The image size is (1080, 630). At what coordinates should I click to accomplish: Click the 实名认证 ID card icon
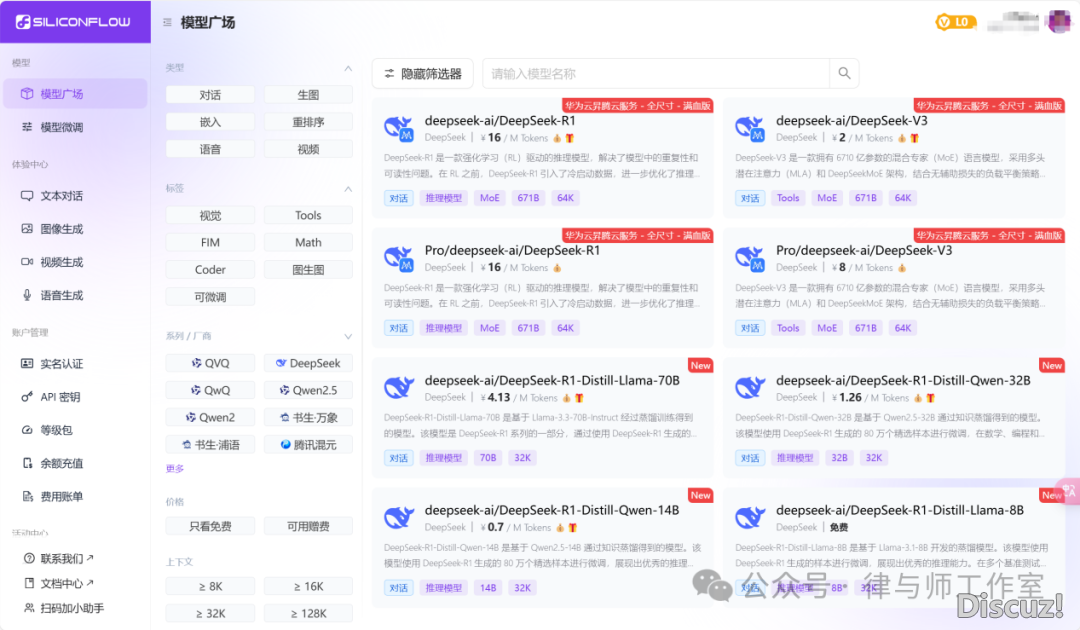click(x=27, y=363)
